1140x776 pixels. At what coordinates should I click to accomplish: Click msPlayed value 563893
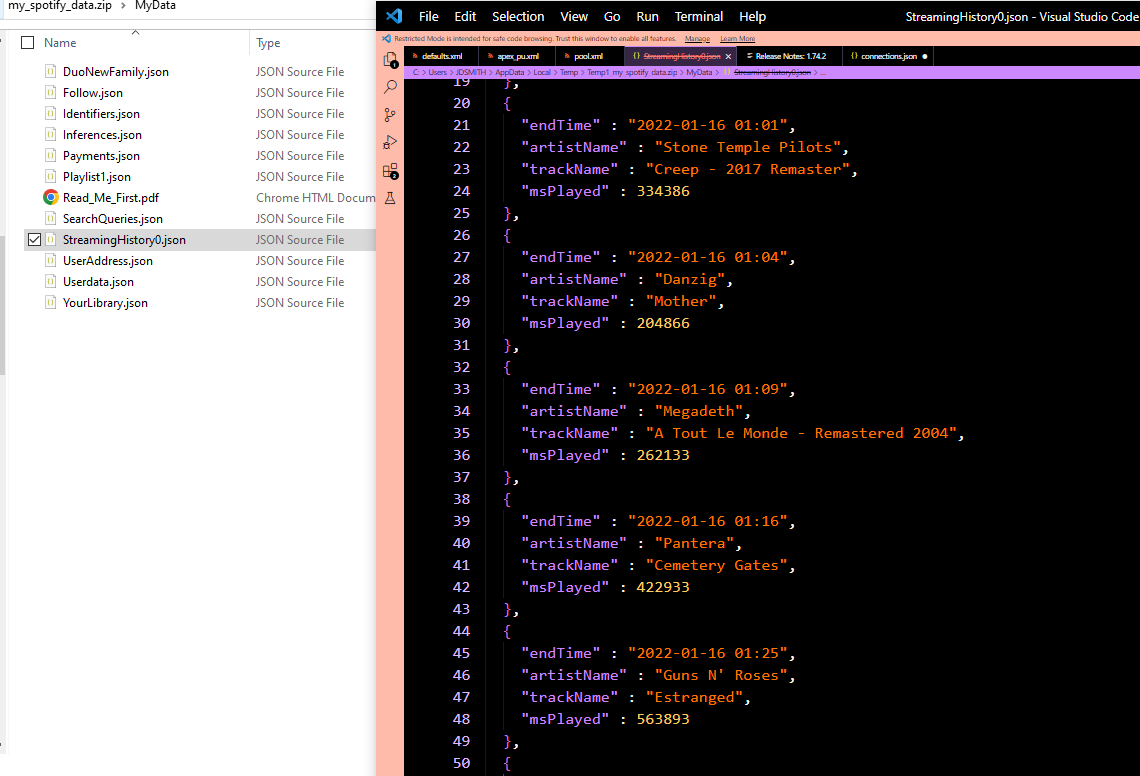[x=663, y=719]
